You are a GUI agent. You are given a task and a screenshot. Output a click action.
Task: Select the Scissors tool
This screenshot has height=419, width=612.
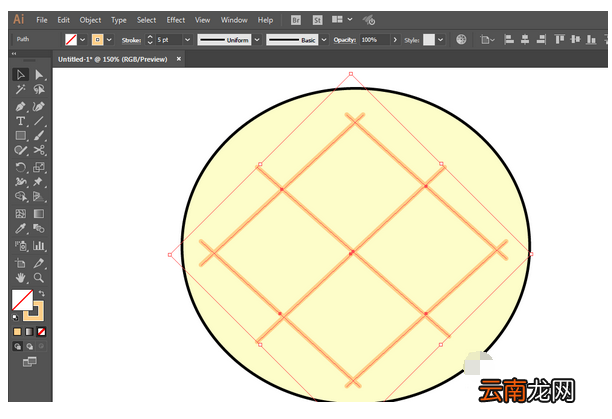38,150
